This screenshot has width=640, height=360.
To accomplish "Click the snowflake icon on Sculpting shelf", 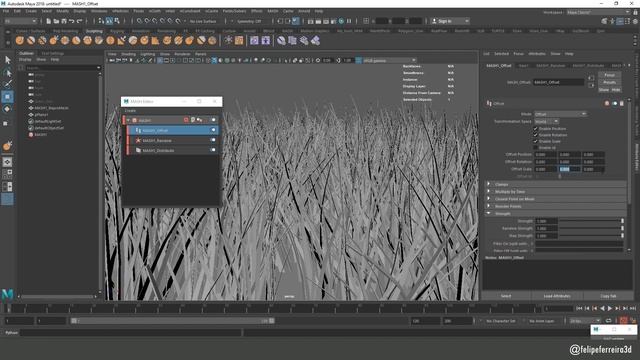I will pyautogui.click(x=228, y=40).
